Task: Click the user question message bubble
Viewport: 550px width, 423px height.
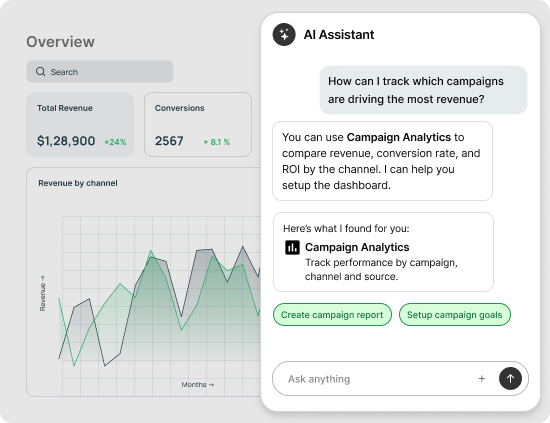Action: [423, 90]
